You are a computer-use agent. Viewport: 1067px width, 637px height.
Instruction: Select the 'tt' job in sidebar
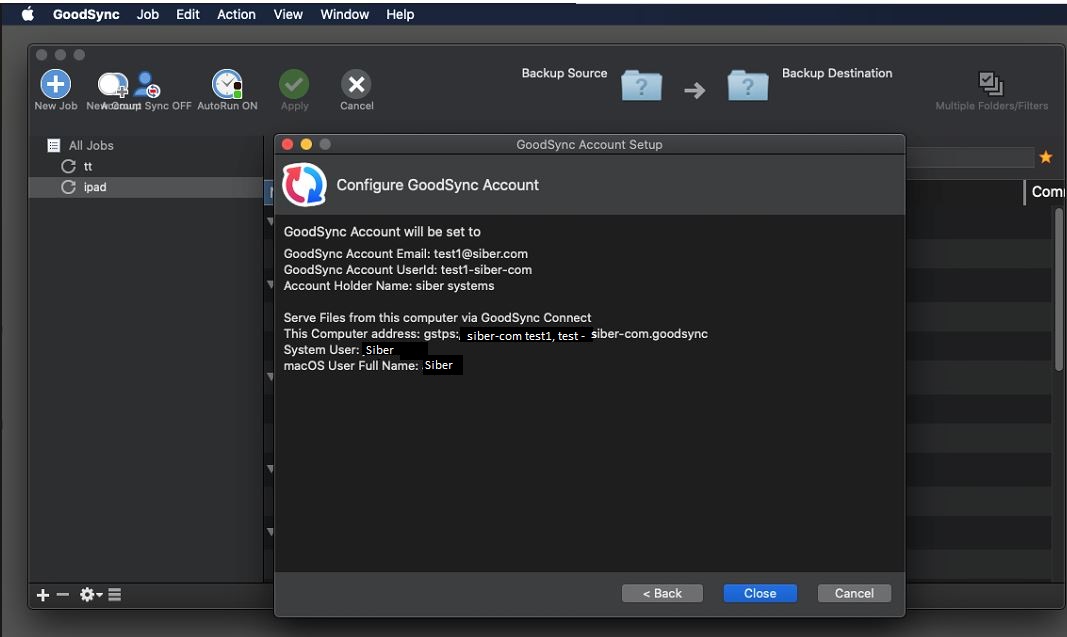coord(88,166)
